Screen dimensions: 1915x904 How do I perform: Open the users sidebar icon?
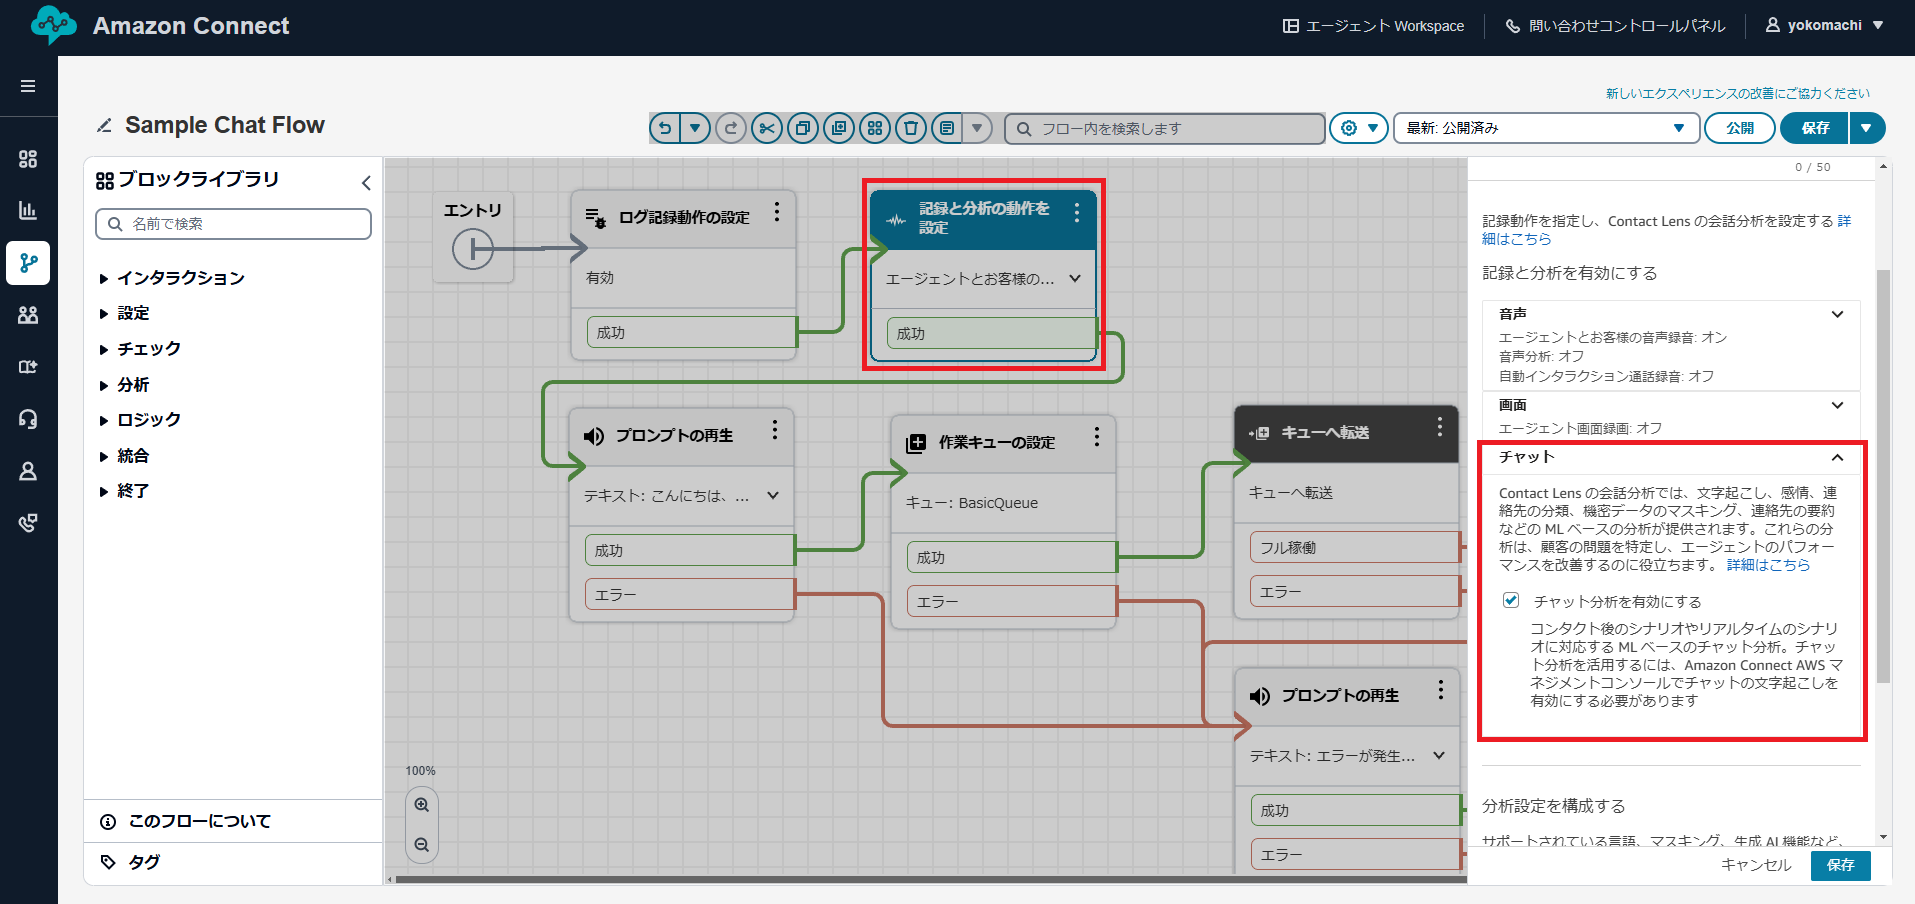tap(28, 315)
